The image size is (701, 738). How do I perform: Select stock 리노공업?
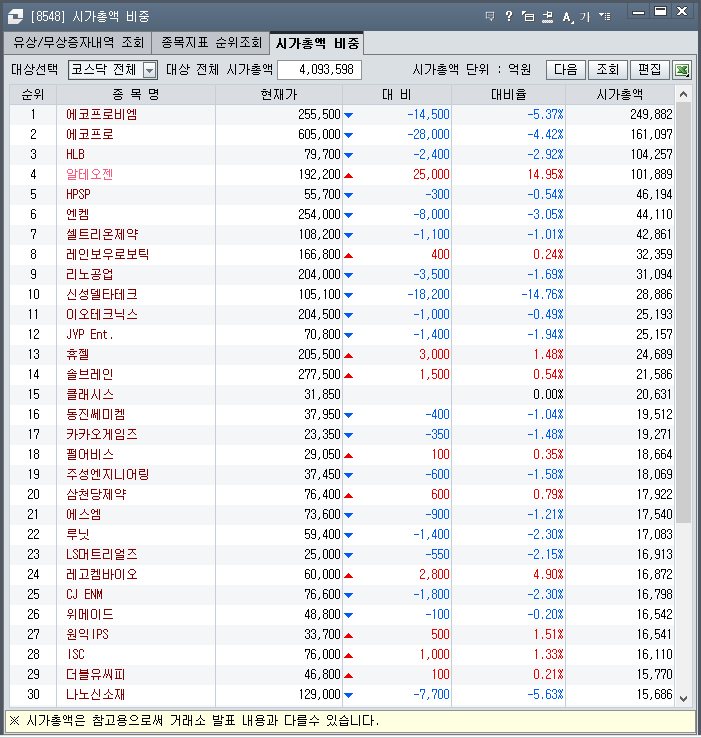pos(89,274)
